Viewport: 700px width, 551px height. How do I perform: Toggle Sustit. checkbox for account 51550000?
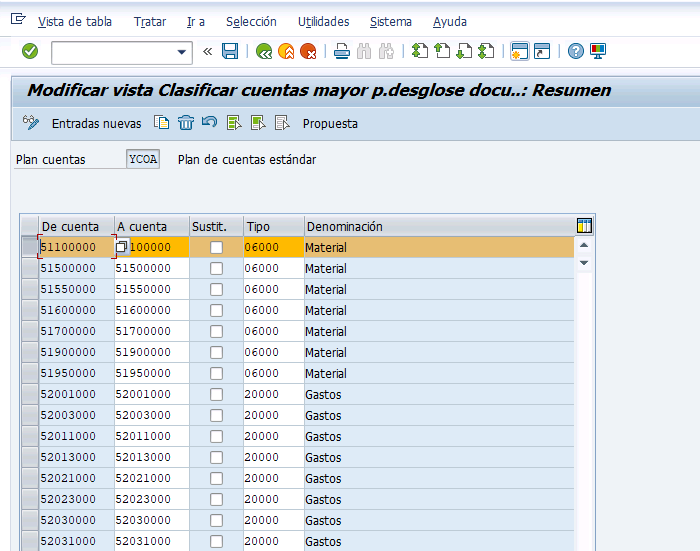[x=217, y=289]
